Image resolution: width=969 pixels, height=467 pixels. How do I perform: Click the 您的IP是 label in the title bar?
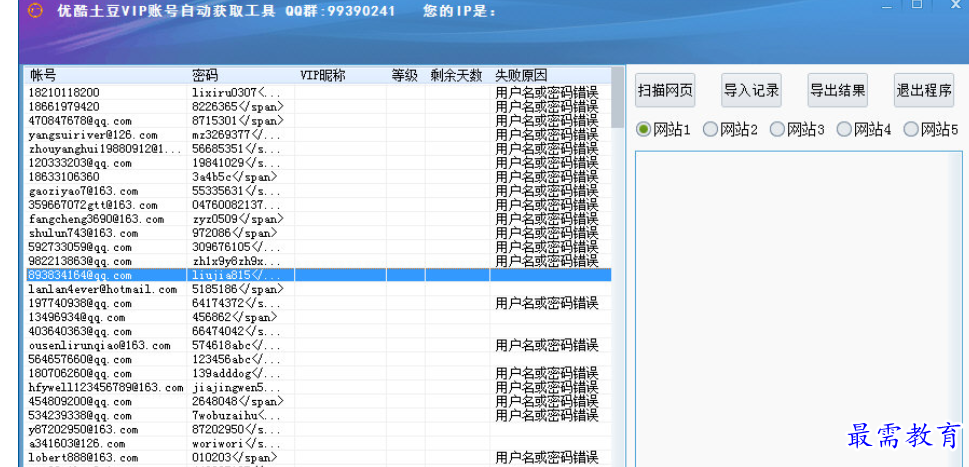tap(460, 11)
